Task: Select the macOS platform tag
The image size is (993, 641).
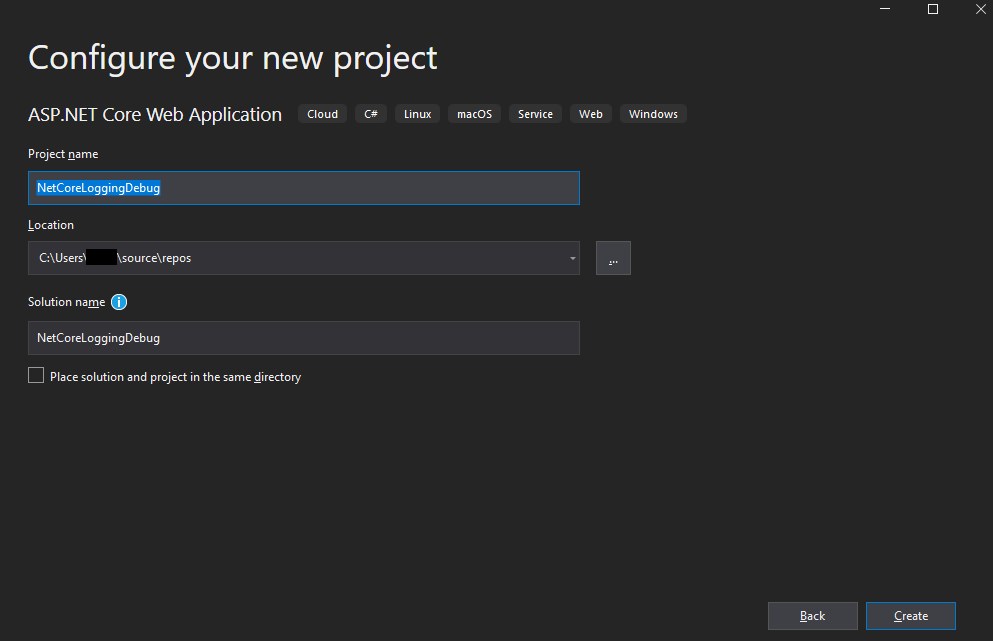Action: pyautogui.click(x=473, y=113)
